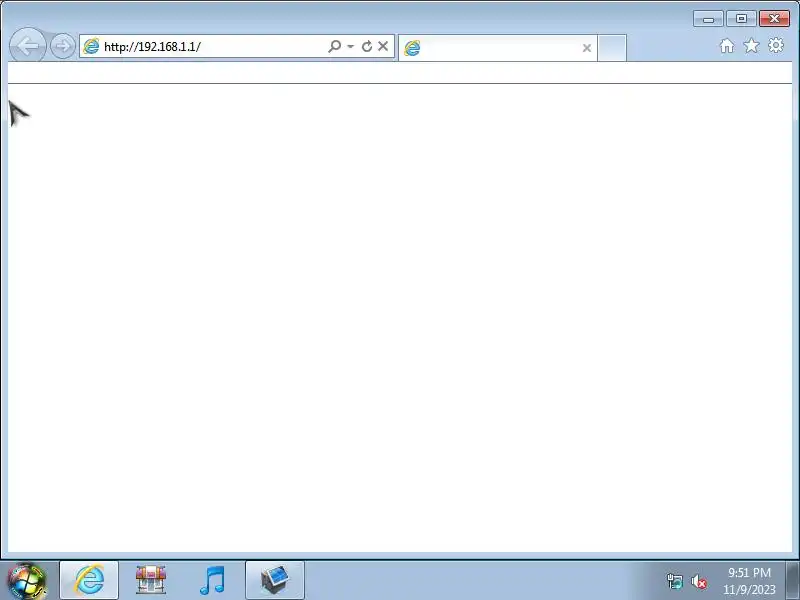Image resolution: width=800 pixels, height=600 pixels.
Task: Close the current tab with its X
Action: point(587,48)
